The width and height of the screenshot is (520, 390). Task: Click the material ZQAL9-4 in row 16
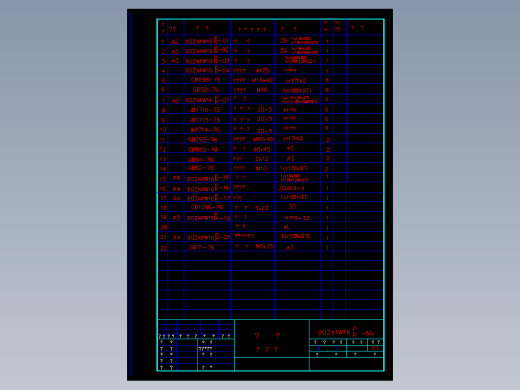pyautogui.click(x=292, y=188)
